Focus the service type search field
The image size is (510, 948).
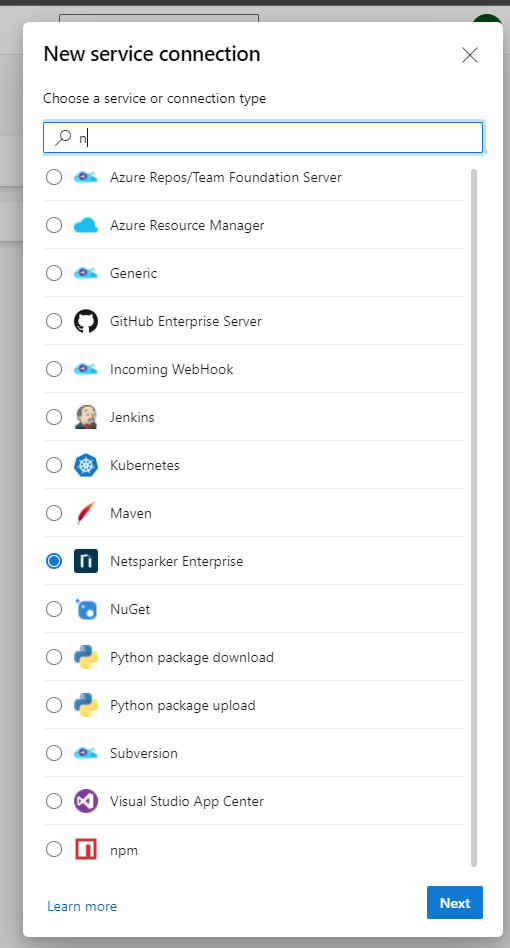coord(263,138)
